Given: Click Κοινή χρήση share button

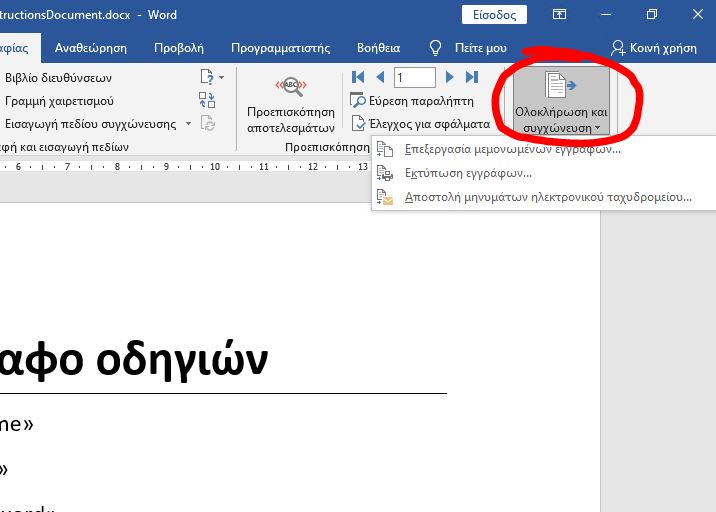Looking at the screenshot, I should 655,47.
